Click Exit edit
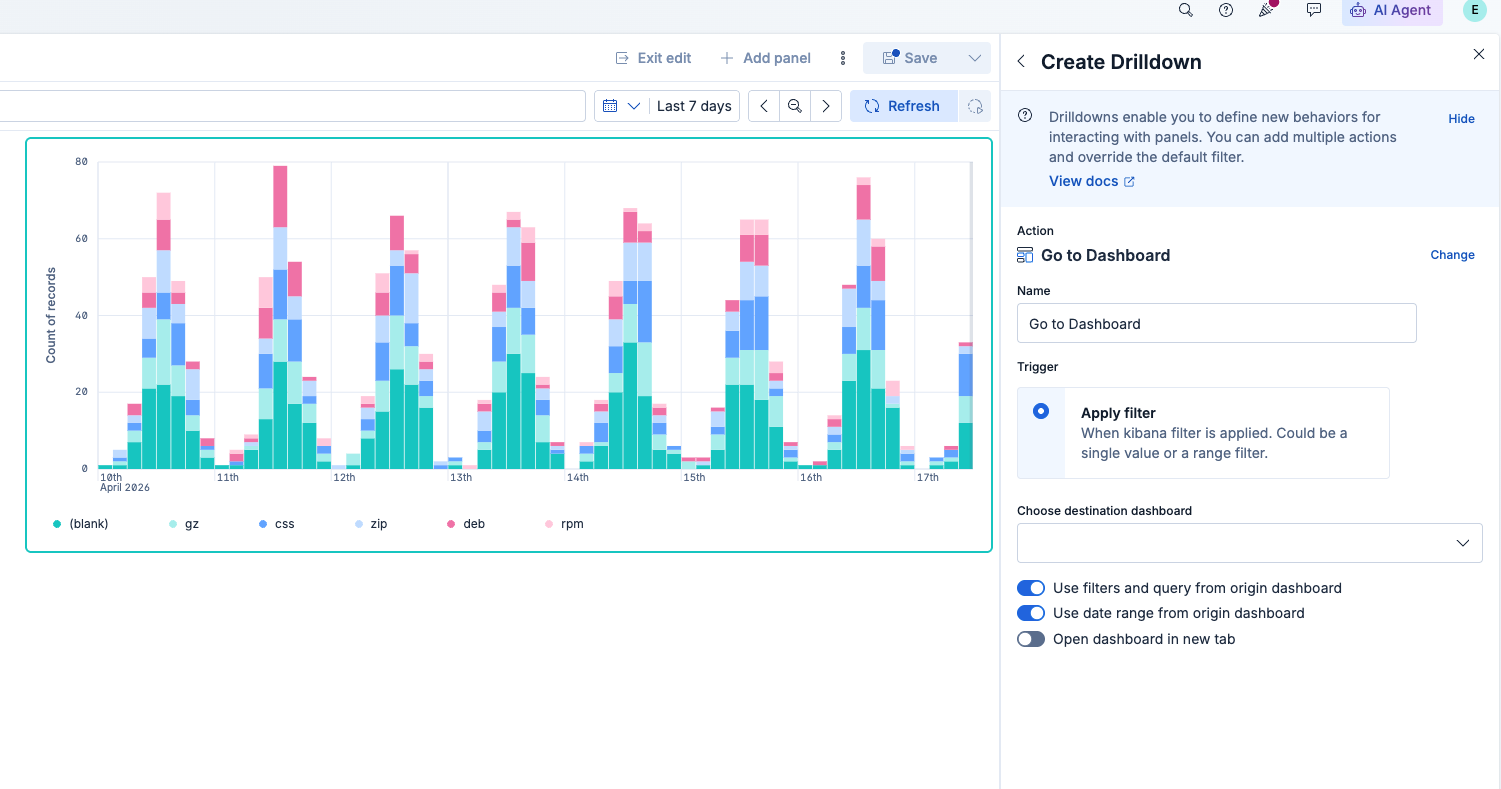This screenshot has width=1501, height=789. [x=653, y=58]
